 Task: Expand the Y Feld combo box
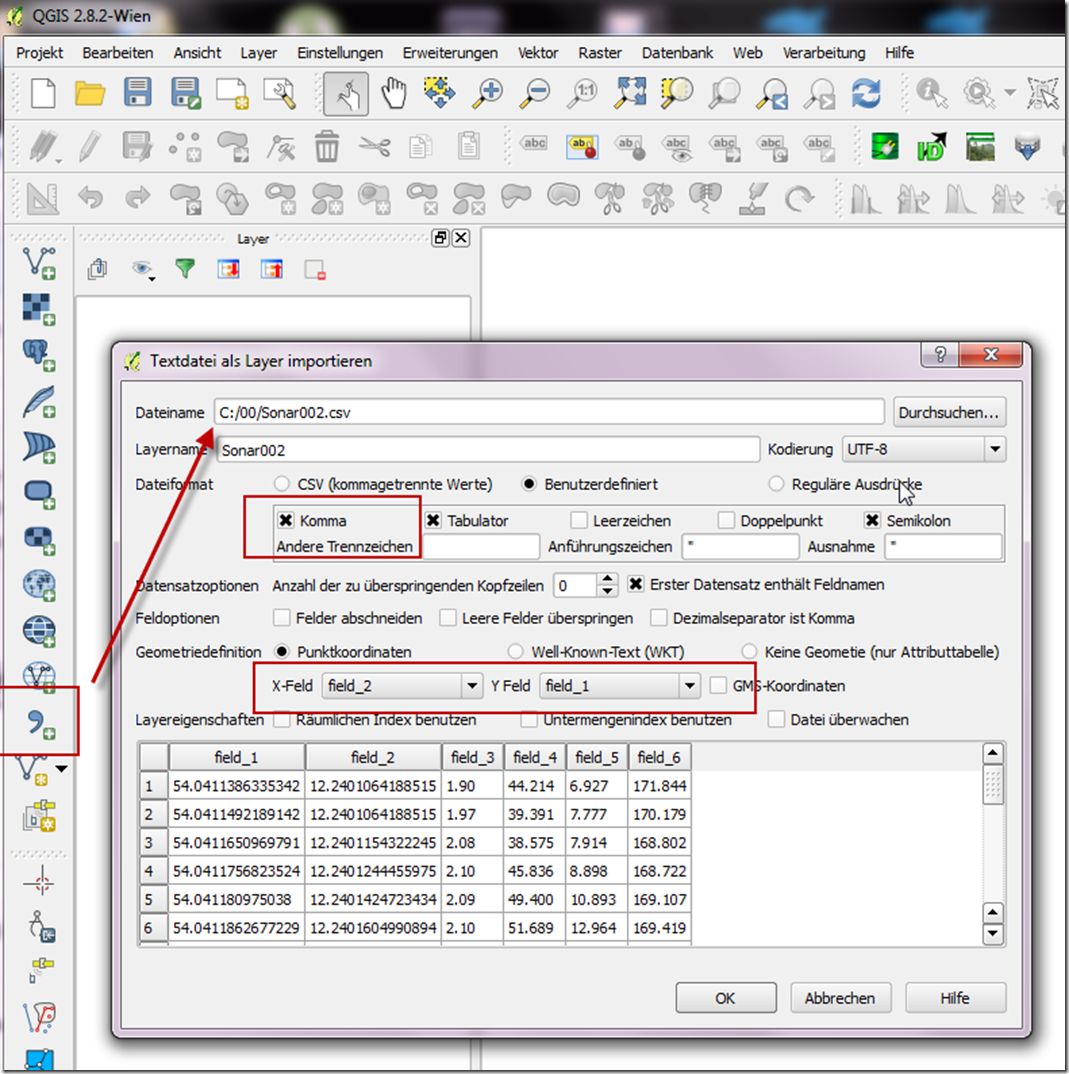click(619, 686)
